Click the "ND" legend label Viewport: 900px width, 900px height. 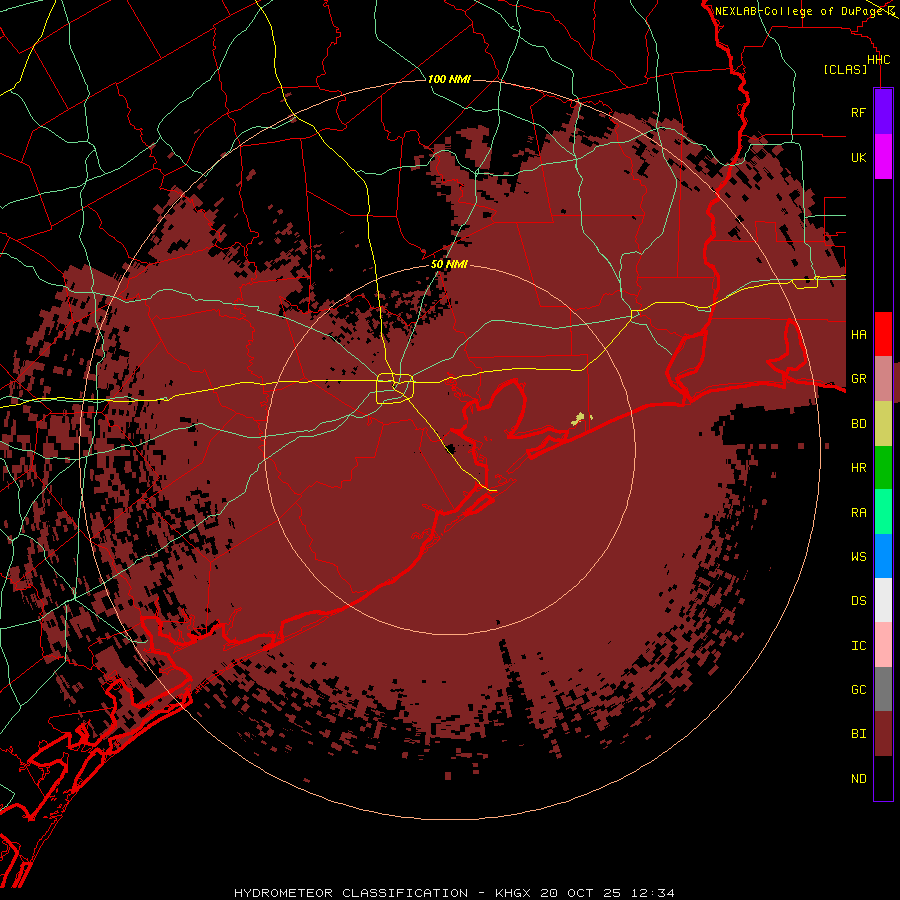[x=858, y=779]
